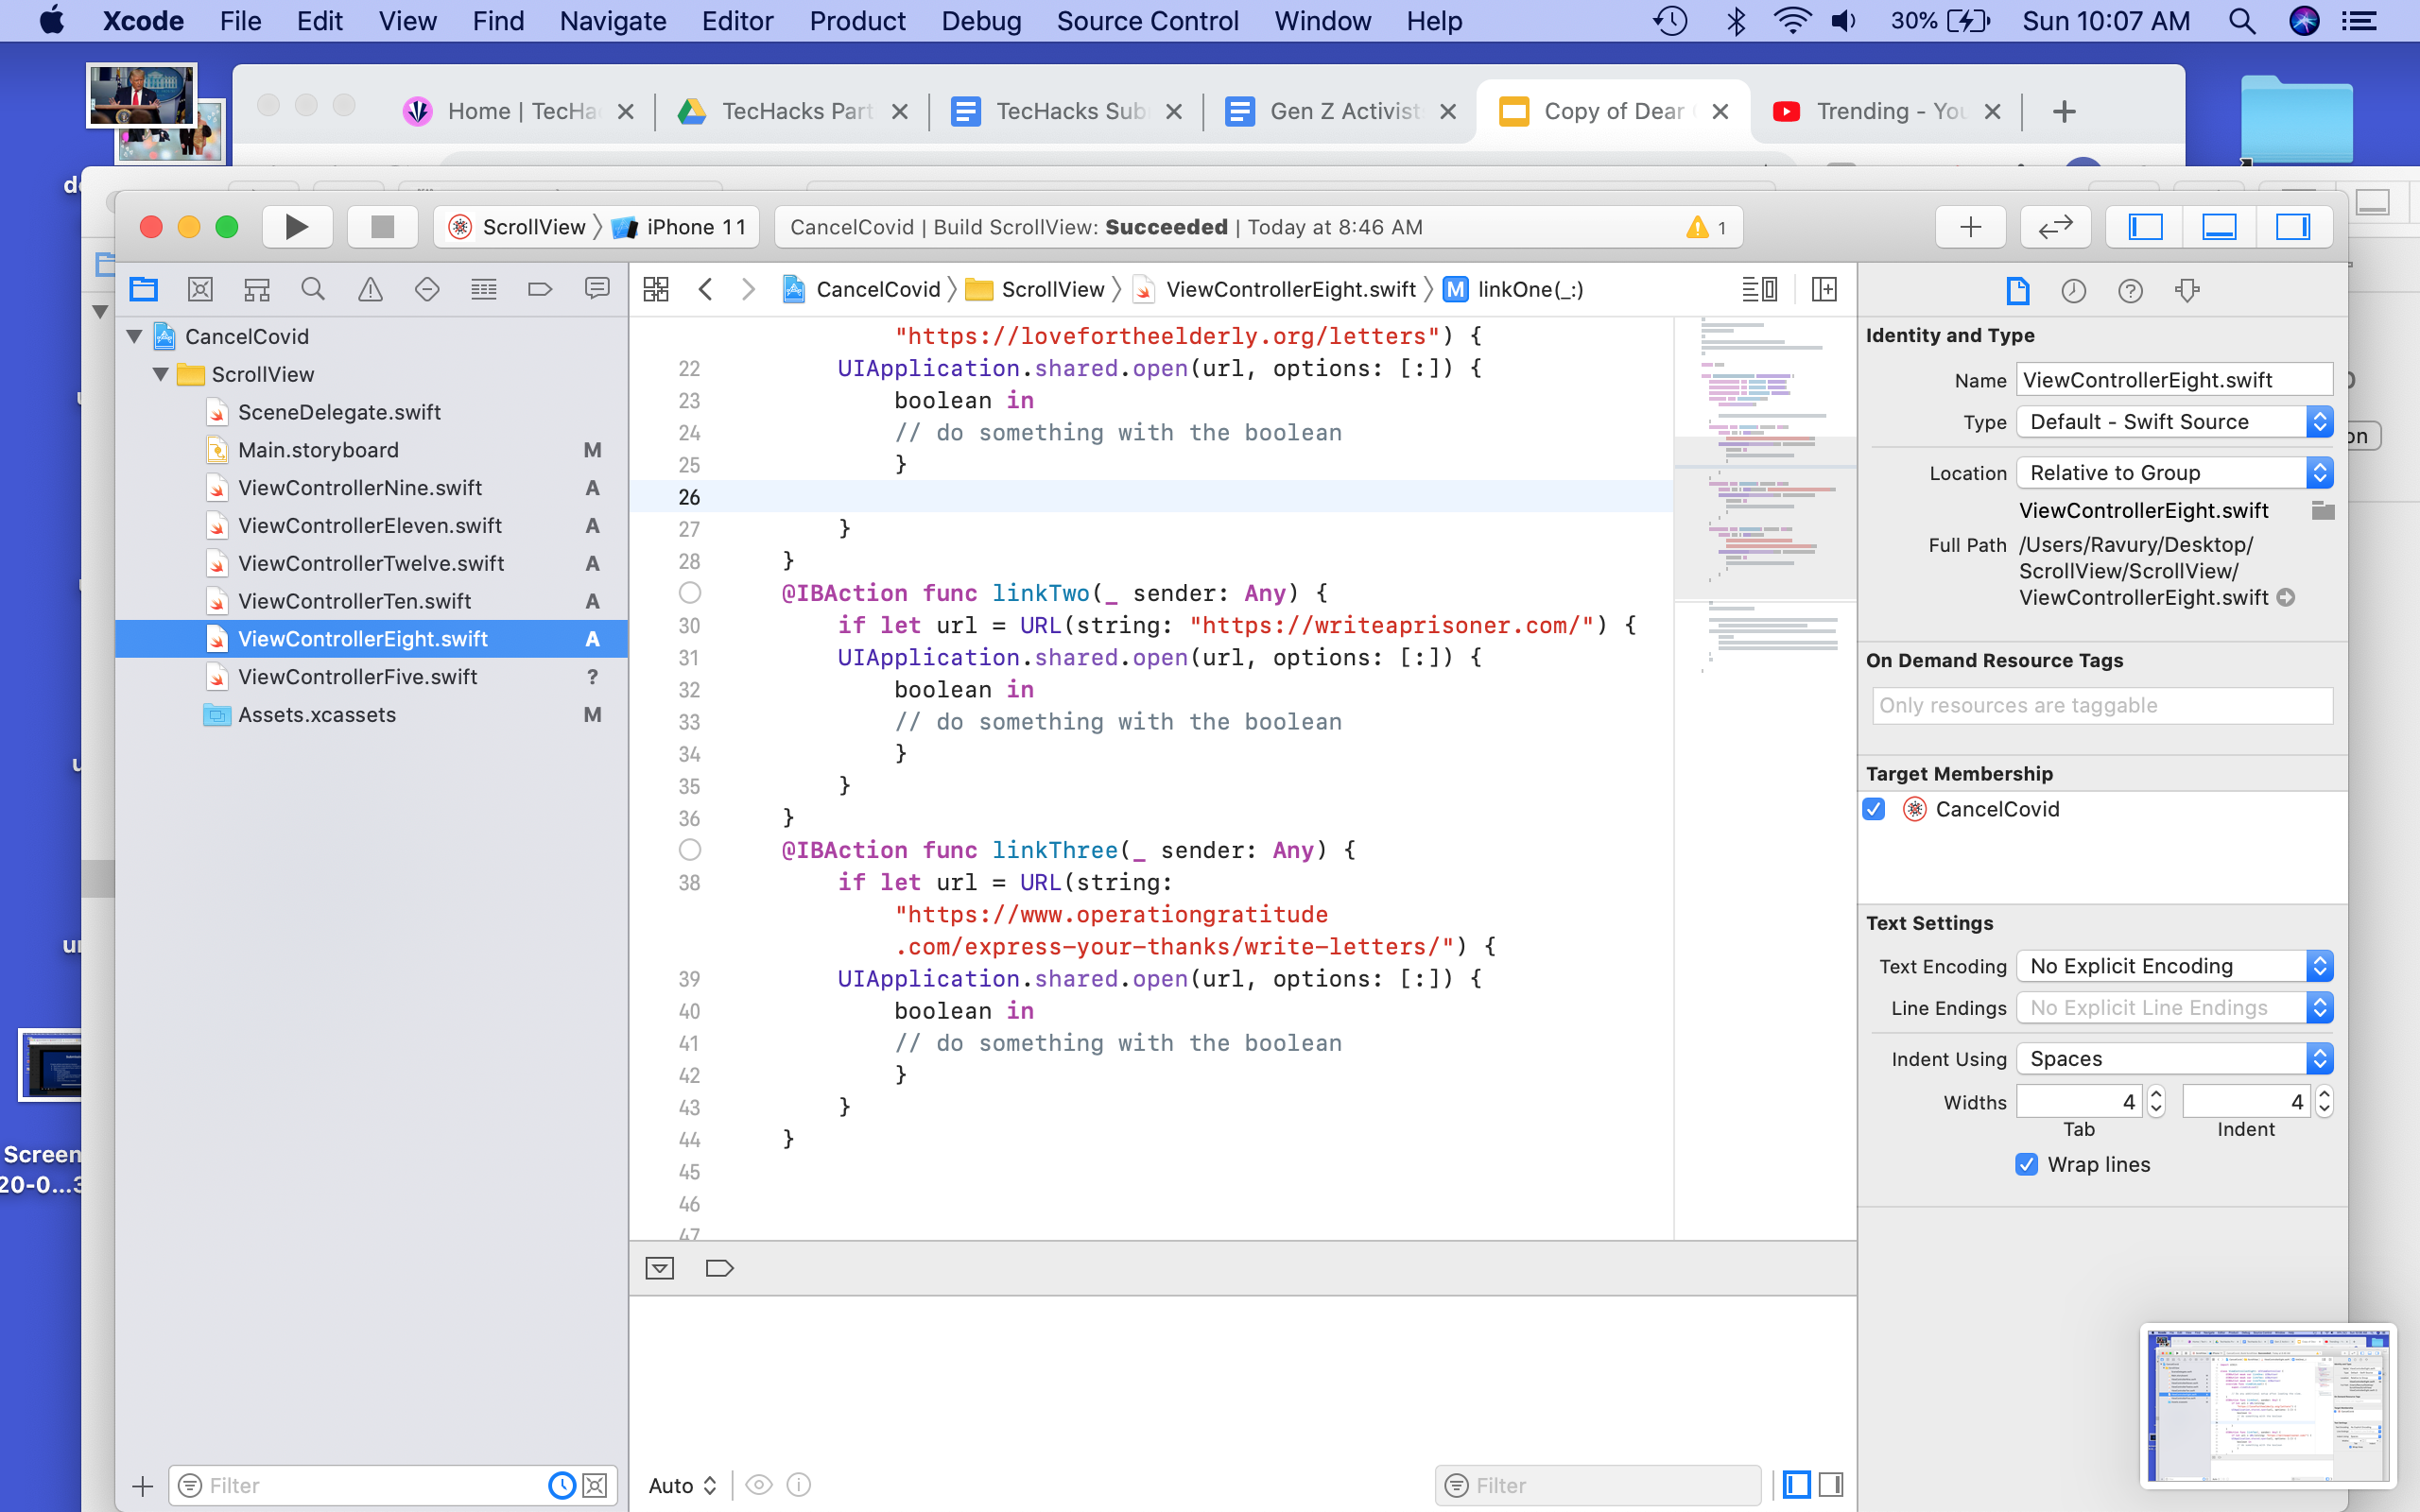This screenshot has height=1512, width=2420.
Task: Toggle CancelCovid target membership checkbox
Action: (x=1875, y=809)
